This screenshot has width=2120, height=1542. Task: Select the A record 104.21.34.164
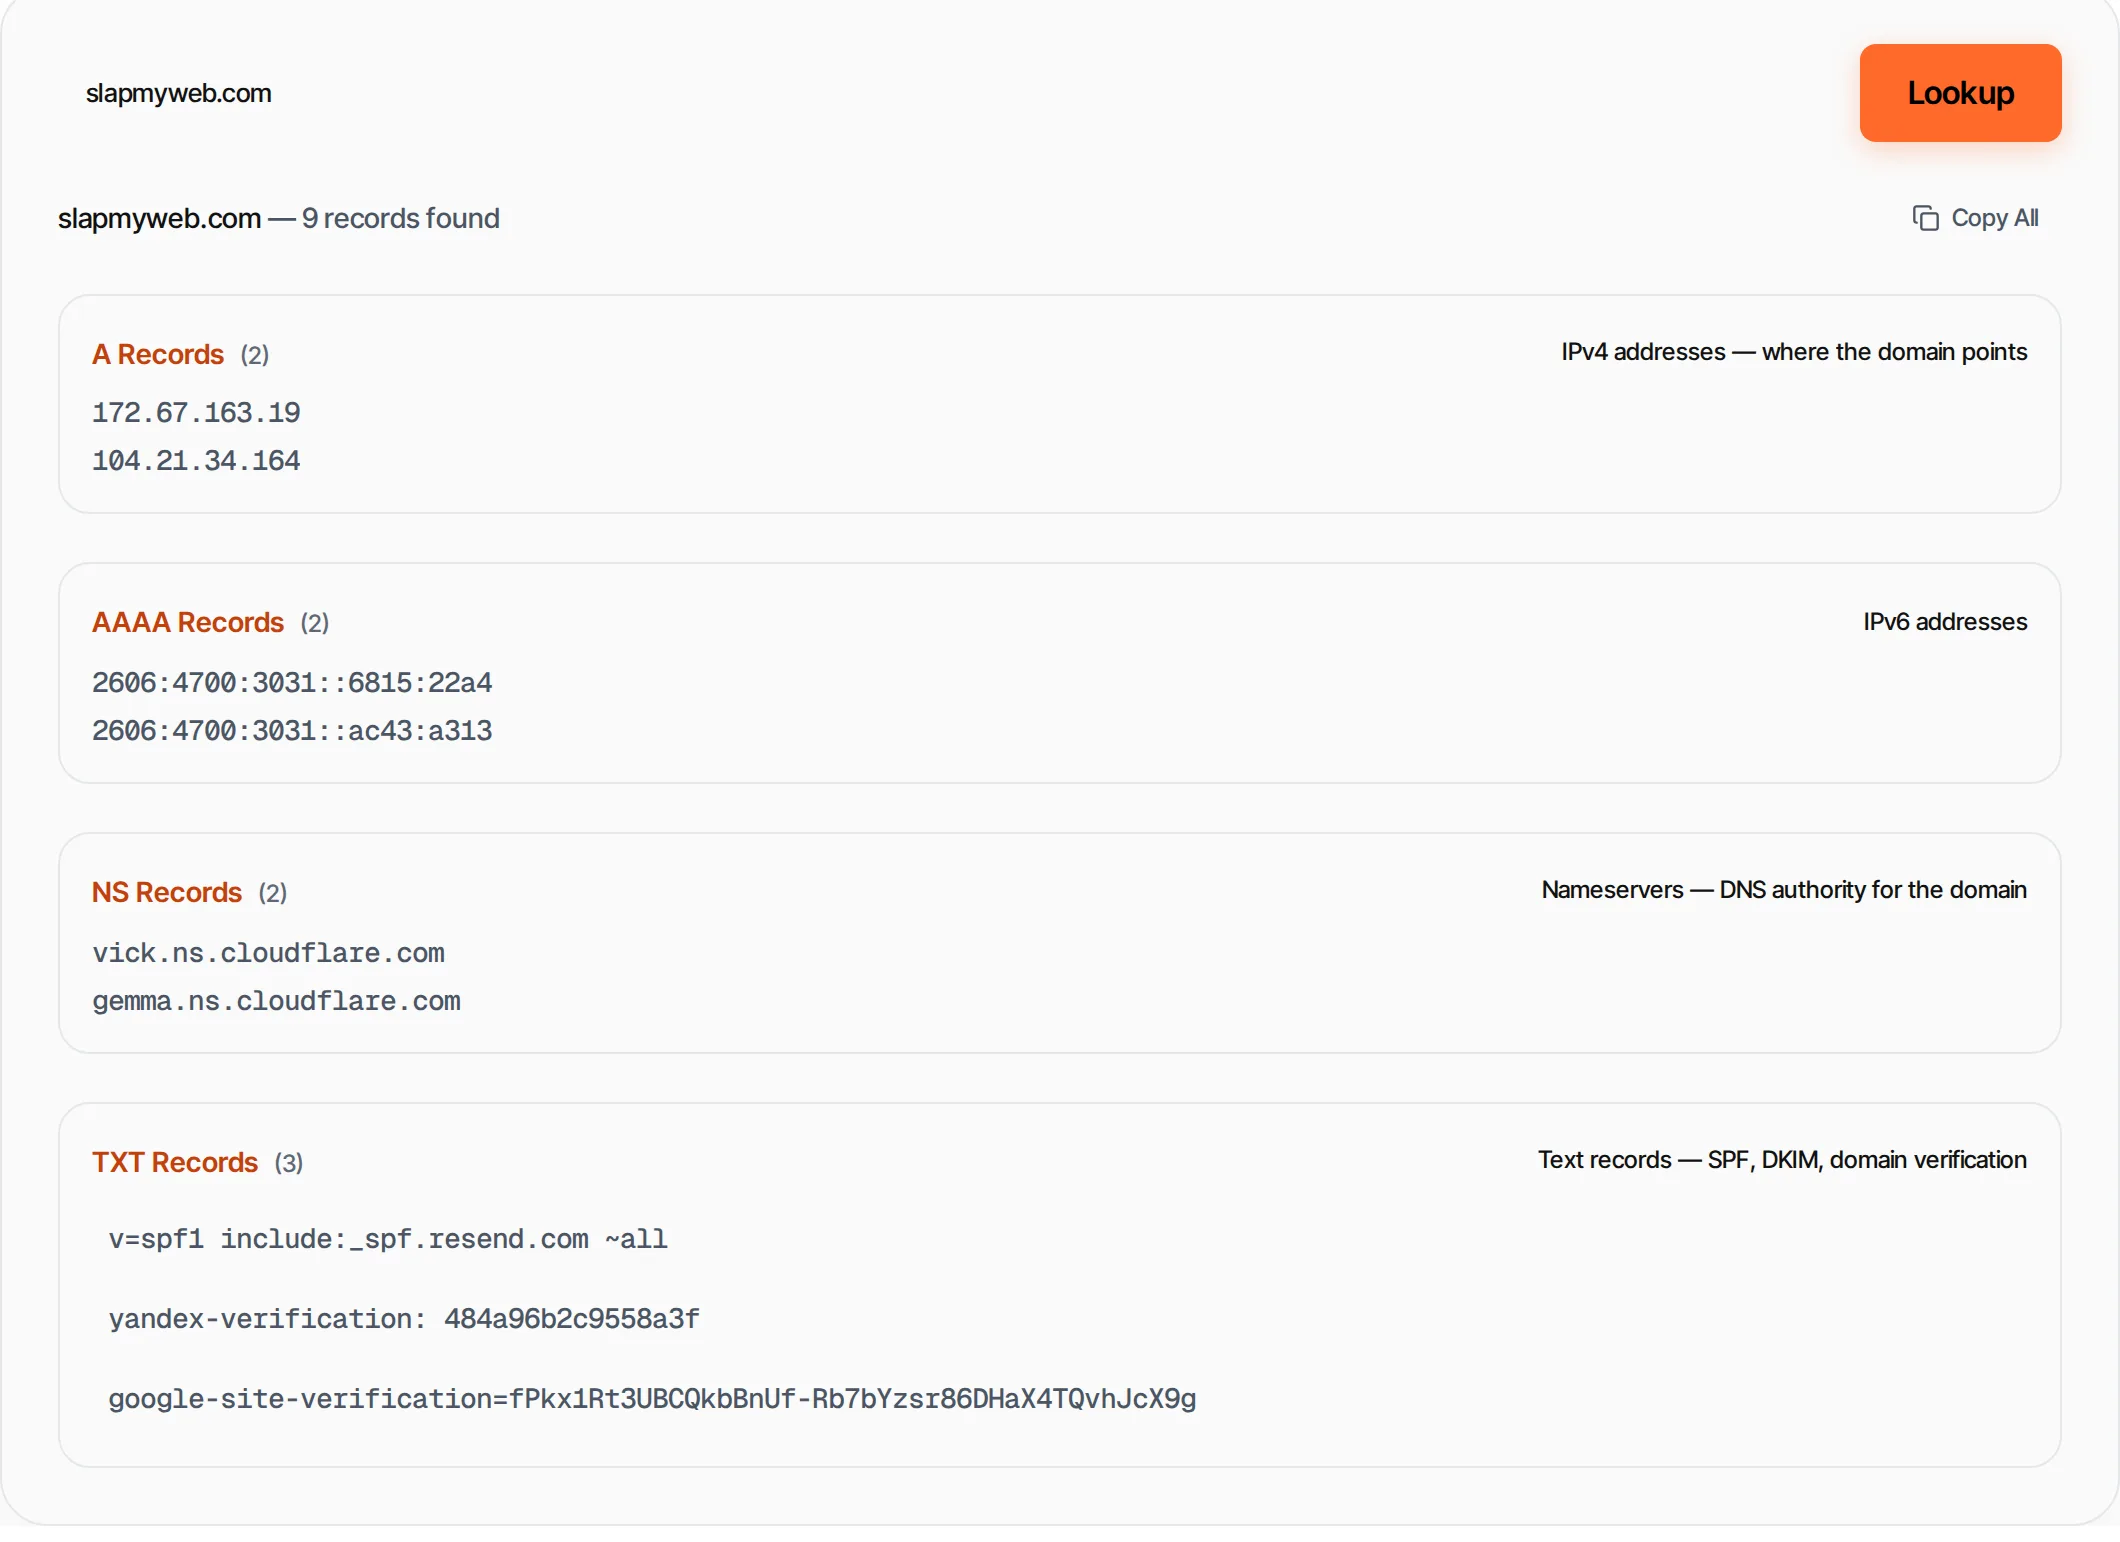pyautogui.click(x=196, y=460)
